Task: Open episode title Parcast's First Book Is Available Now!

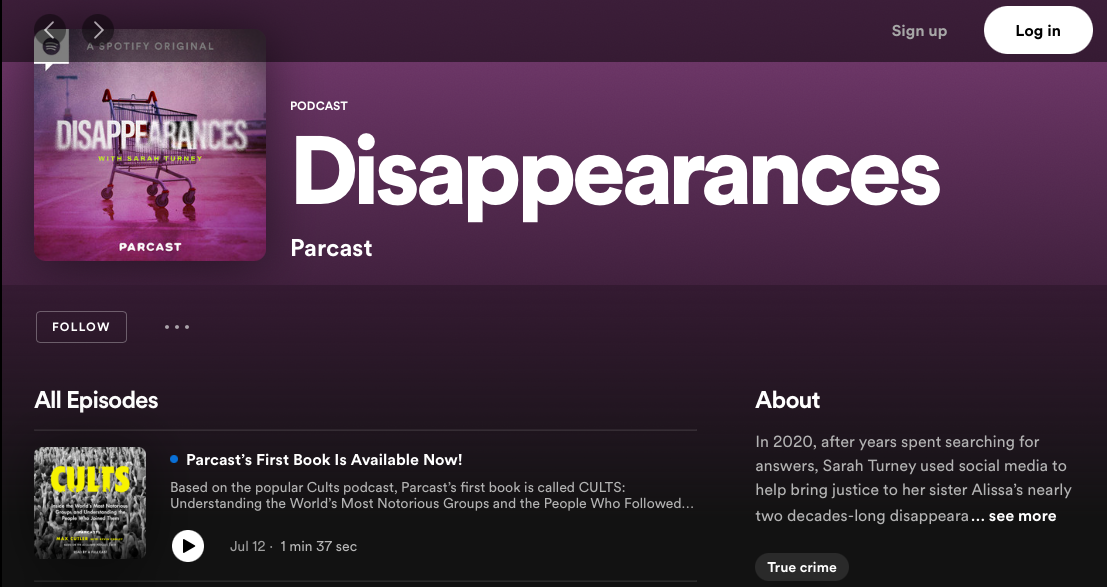Action: (x=324, y=460)
